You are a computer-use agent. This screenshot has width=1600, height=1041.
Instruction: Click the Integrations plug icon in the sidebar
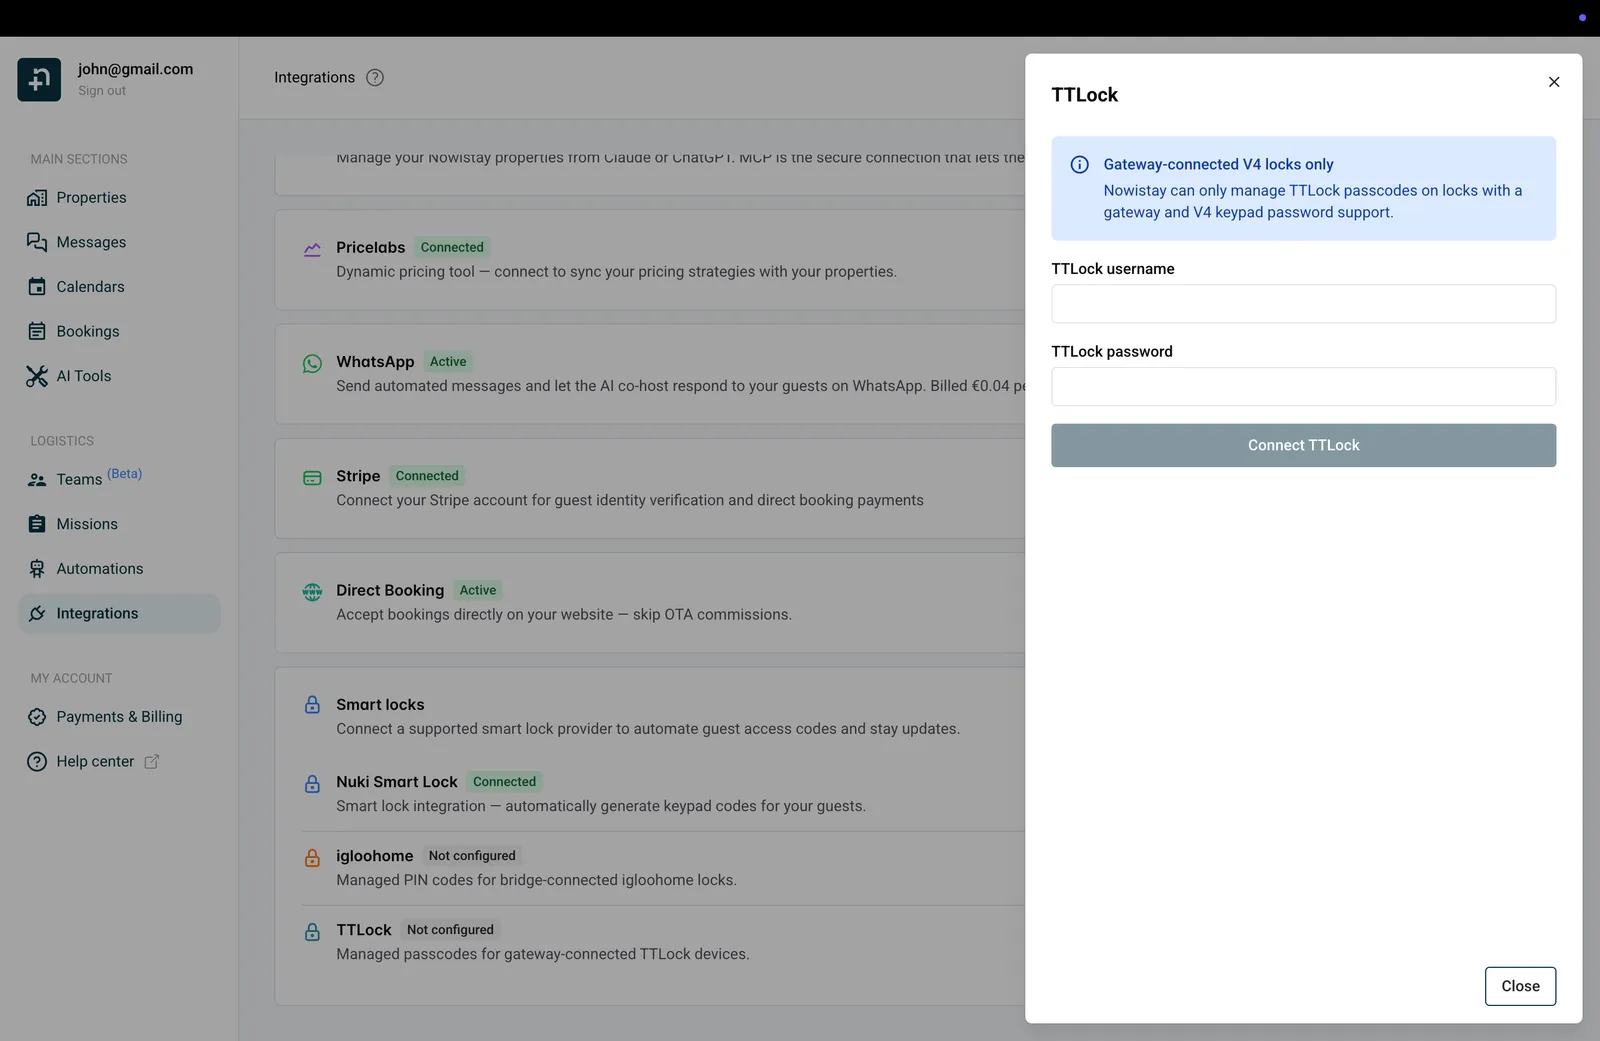pyautogui.click(x=37, y=613)
